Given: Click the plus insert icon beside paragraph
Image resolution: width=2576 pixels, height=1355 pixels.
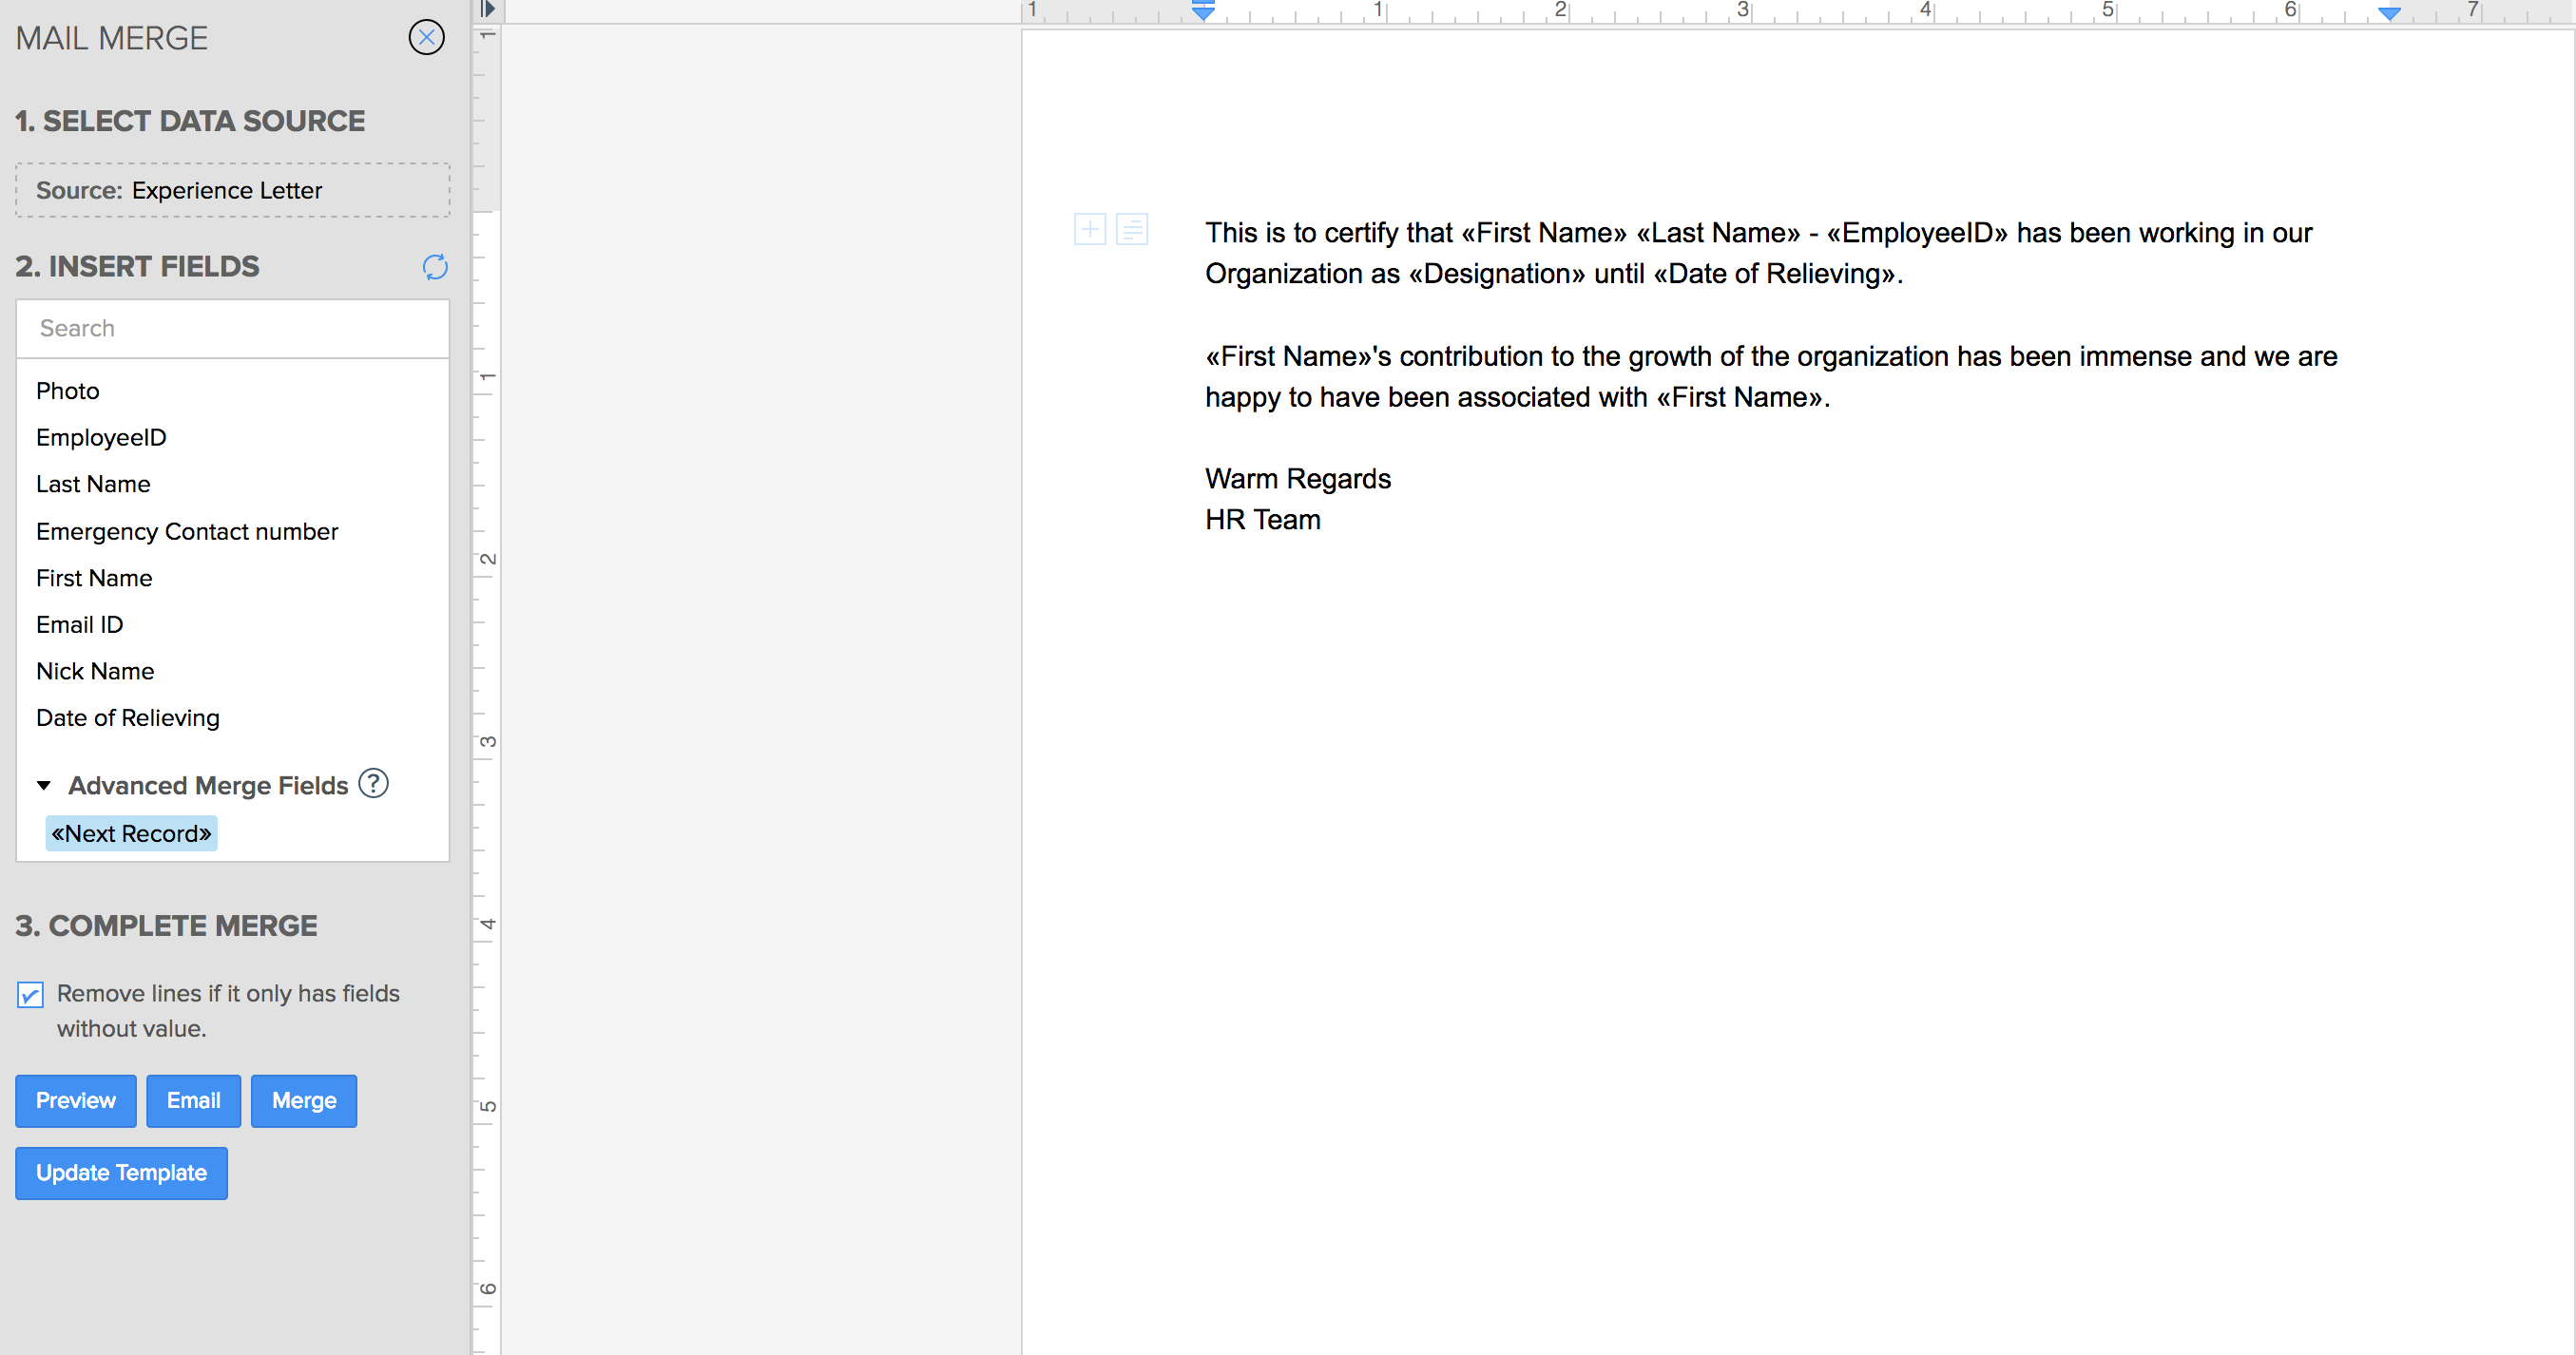Looking at the screenshot, I should coord(1089,230).
